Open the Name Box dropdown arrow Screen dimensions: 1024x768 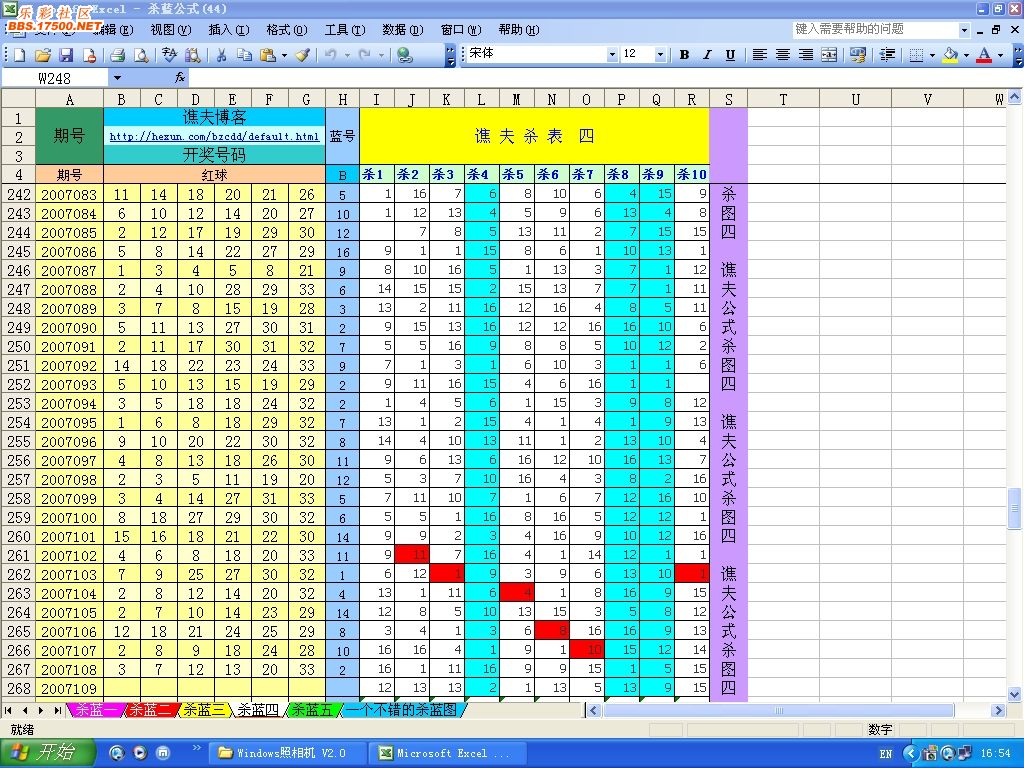(117, 78)
